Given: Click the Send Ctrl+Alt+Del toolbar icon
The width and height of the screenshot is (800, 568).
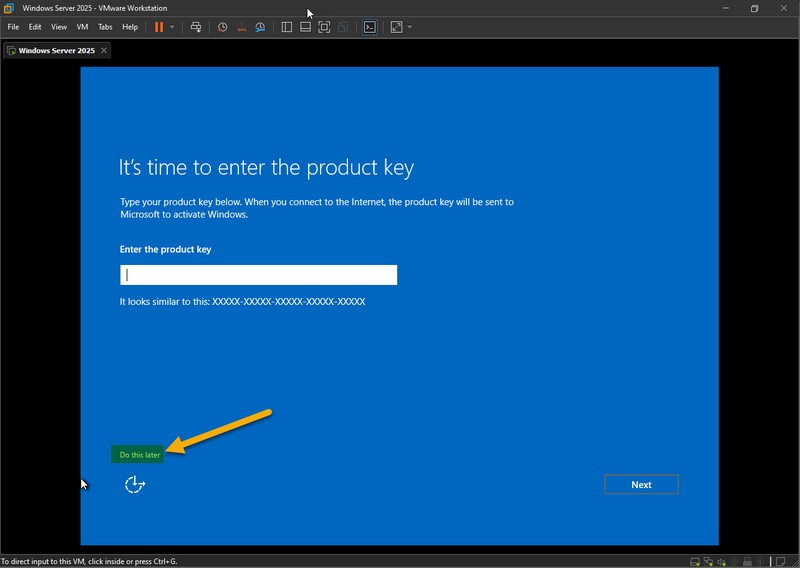Looking at the screenshot, I should (196, 27).
